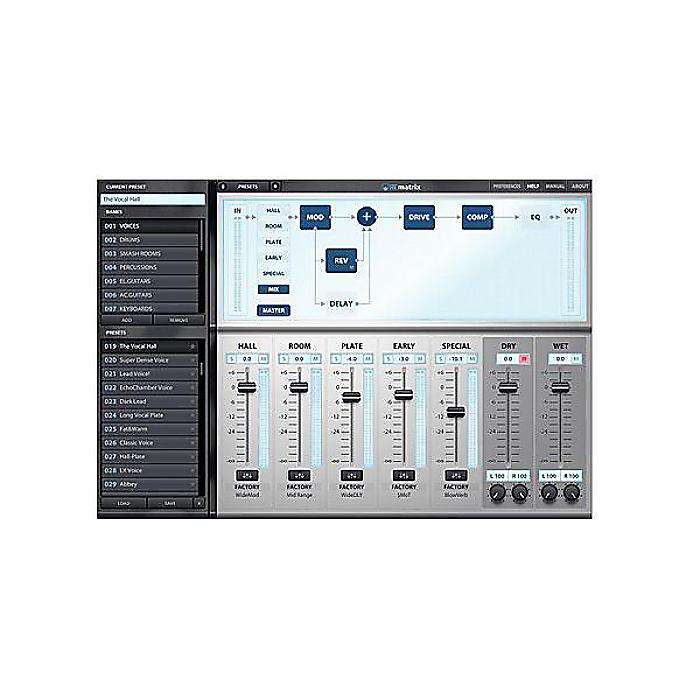This screenshot has width=700, height=700.
Task: Click the Plate channel fader handle
Action: pos(351,397)
